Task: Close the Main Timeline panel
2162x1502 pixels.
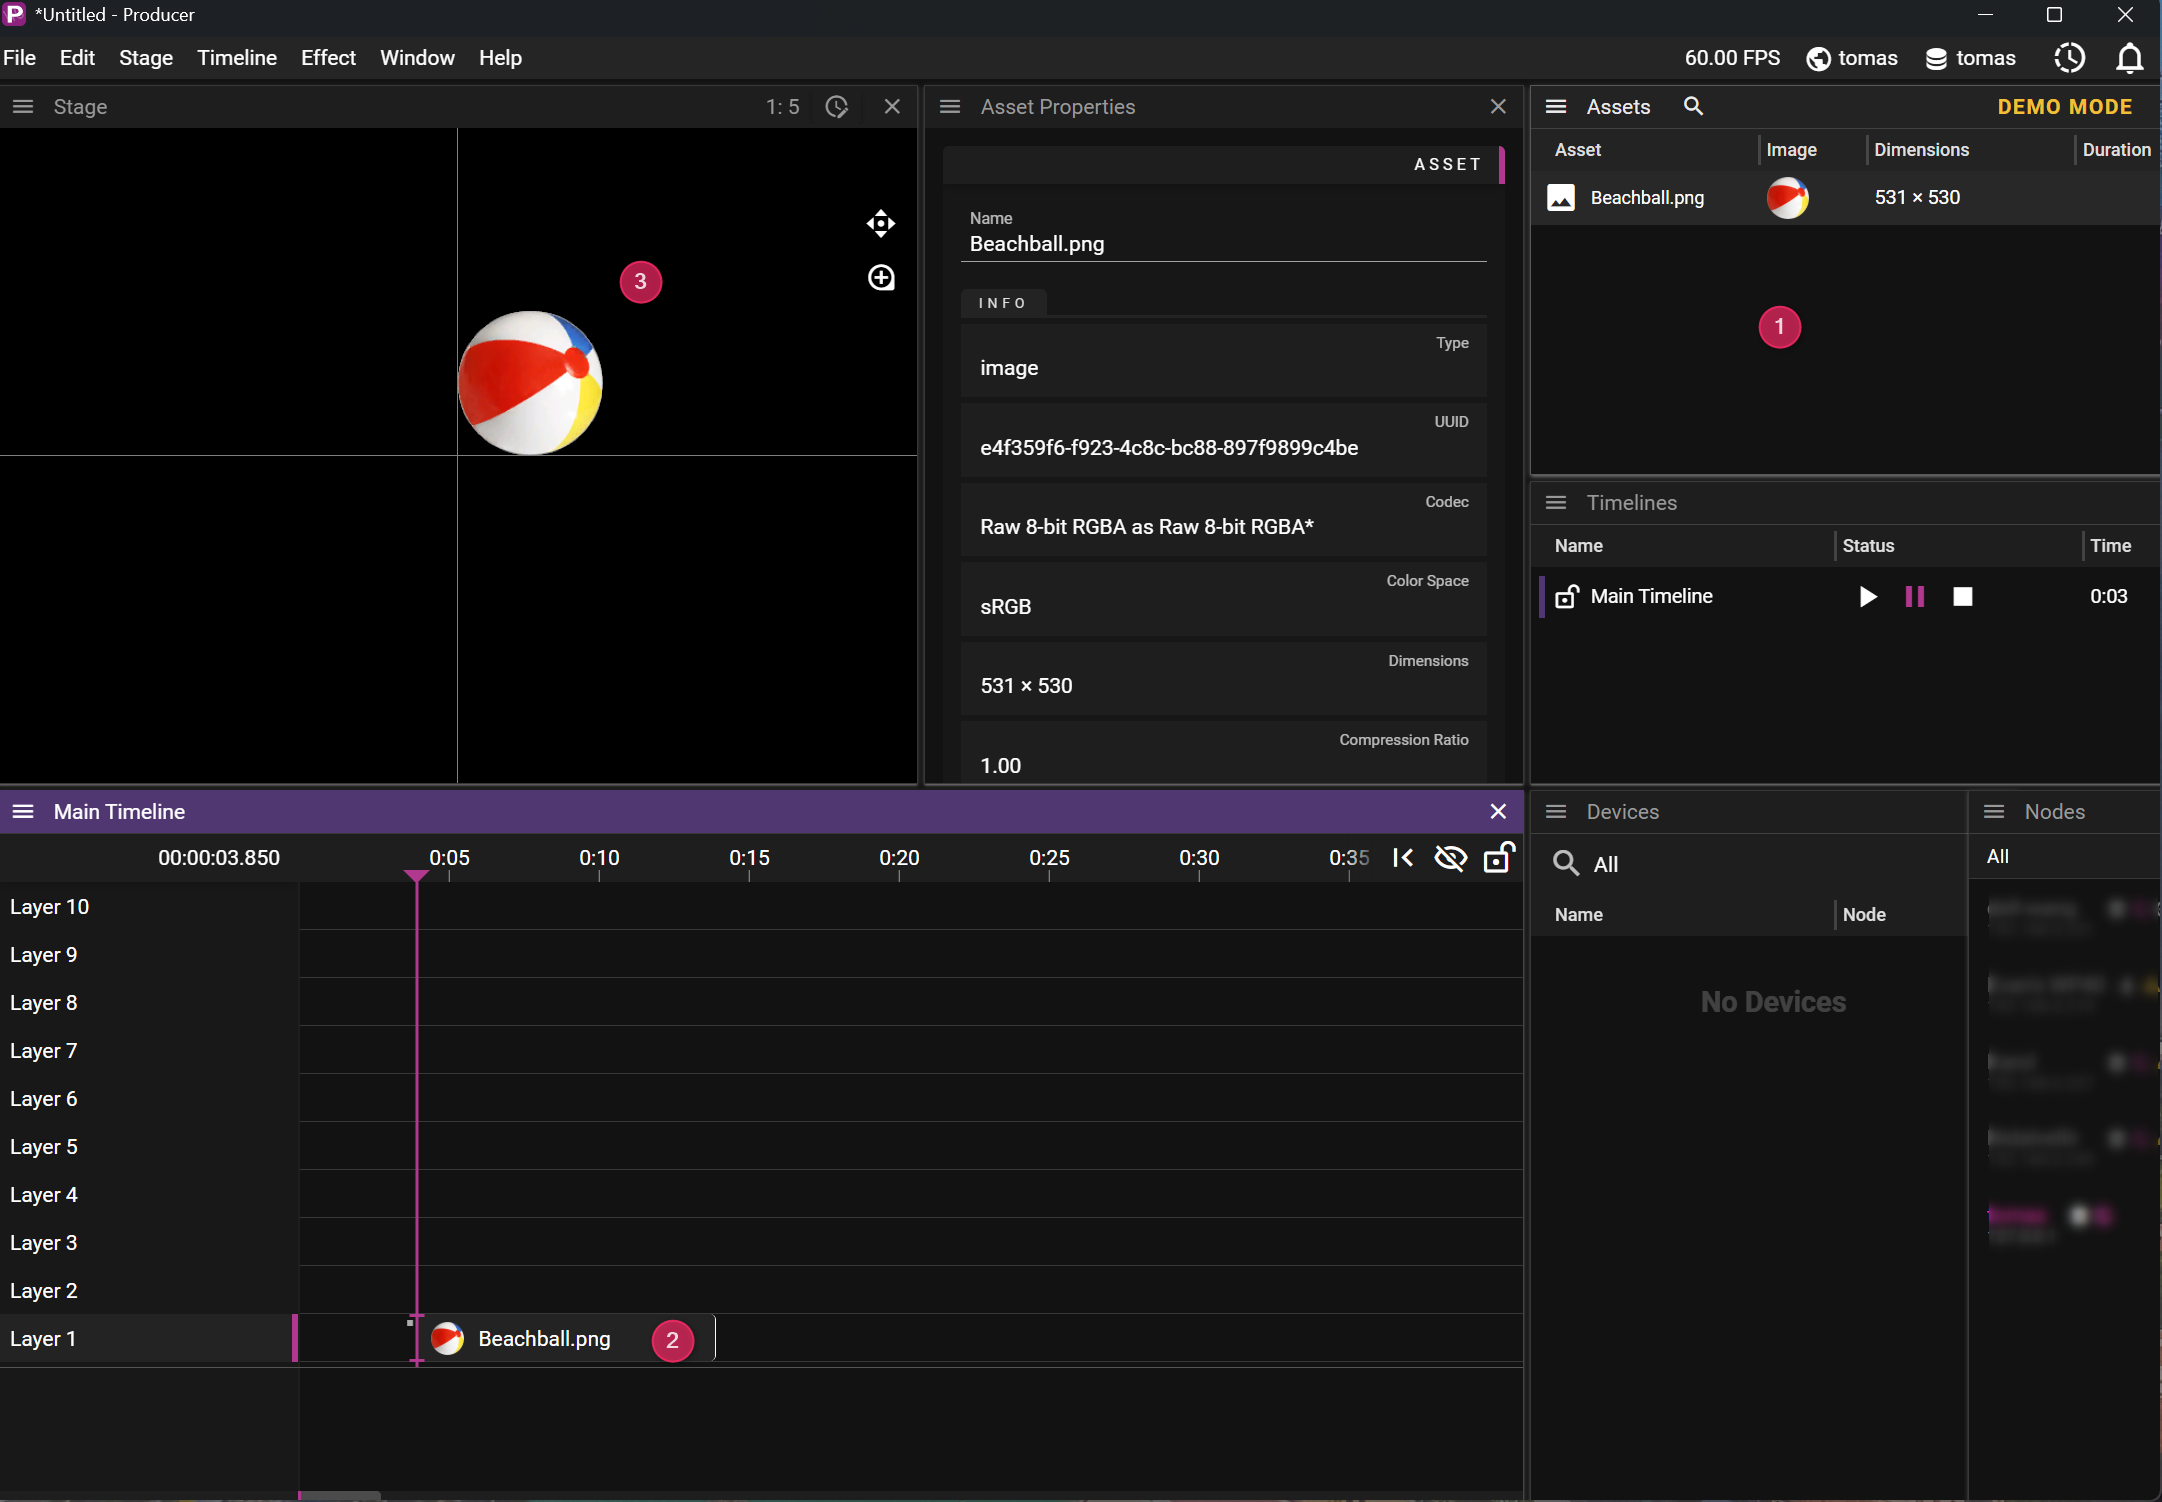Action: pos(1498,812)
